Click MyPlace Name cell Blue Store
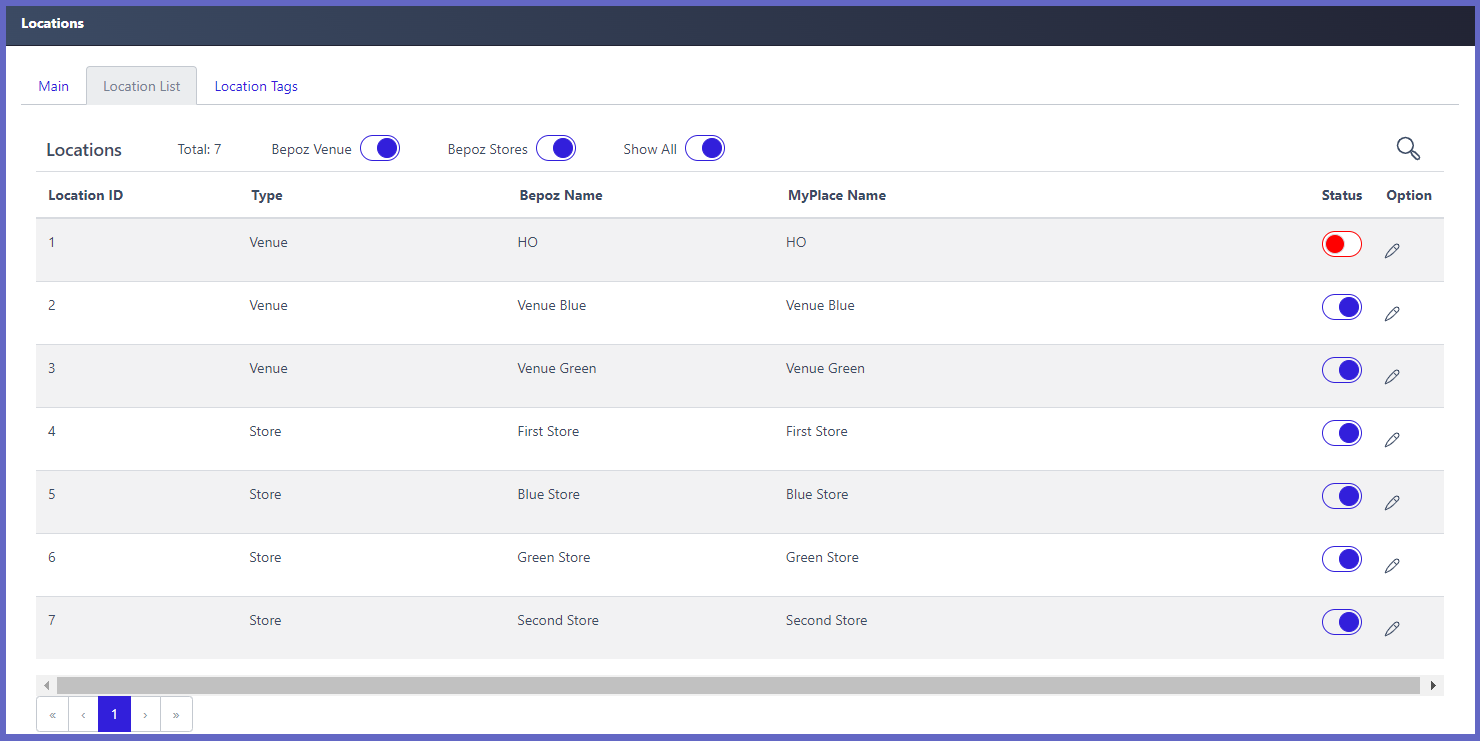Viewport: 1480px width, 741px height. point(817,494)
